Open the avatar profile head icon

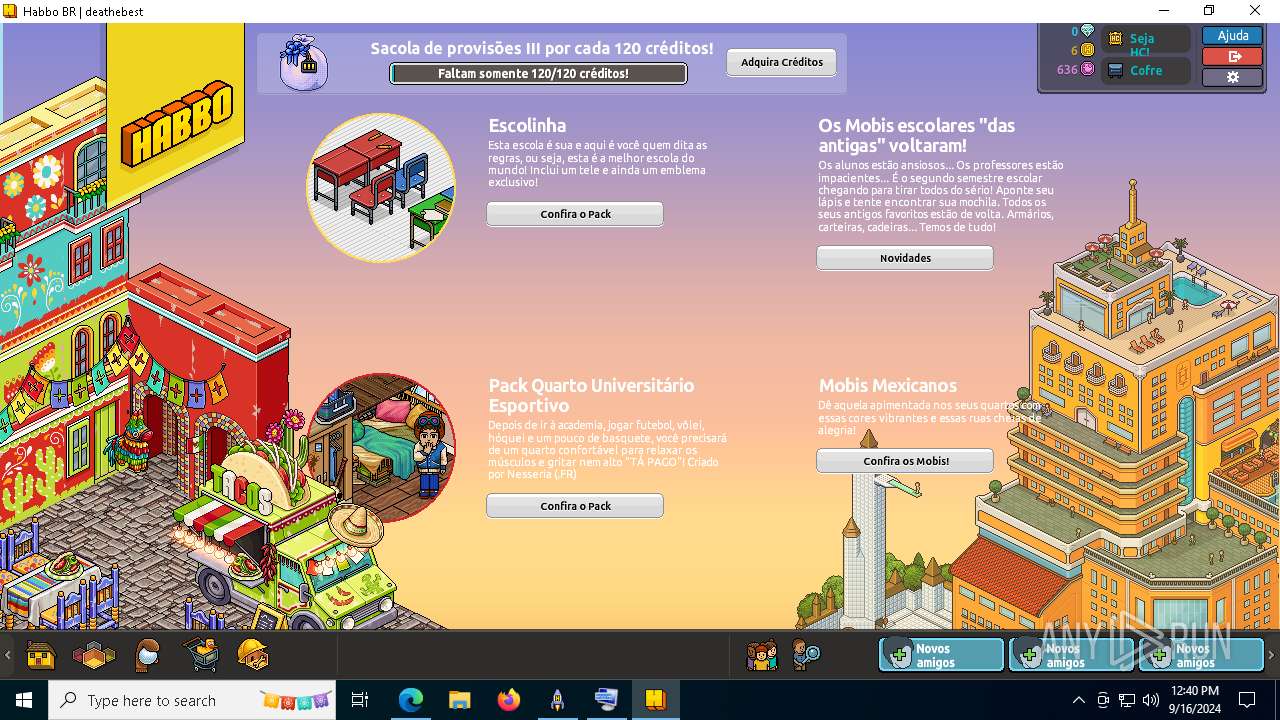pos(148,656)
